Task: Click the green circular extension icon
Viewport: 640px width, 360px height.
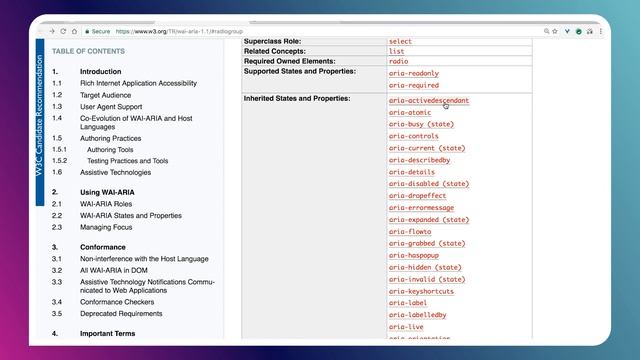Action: tap(579, 31)
